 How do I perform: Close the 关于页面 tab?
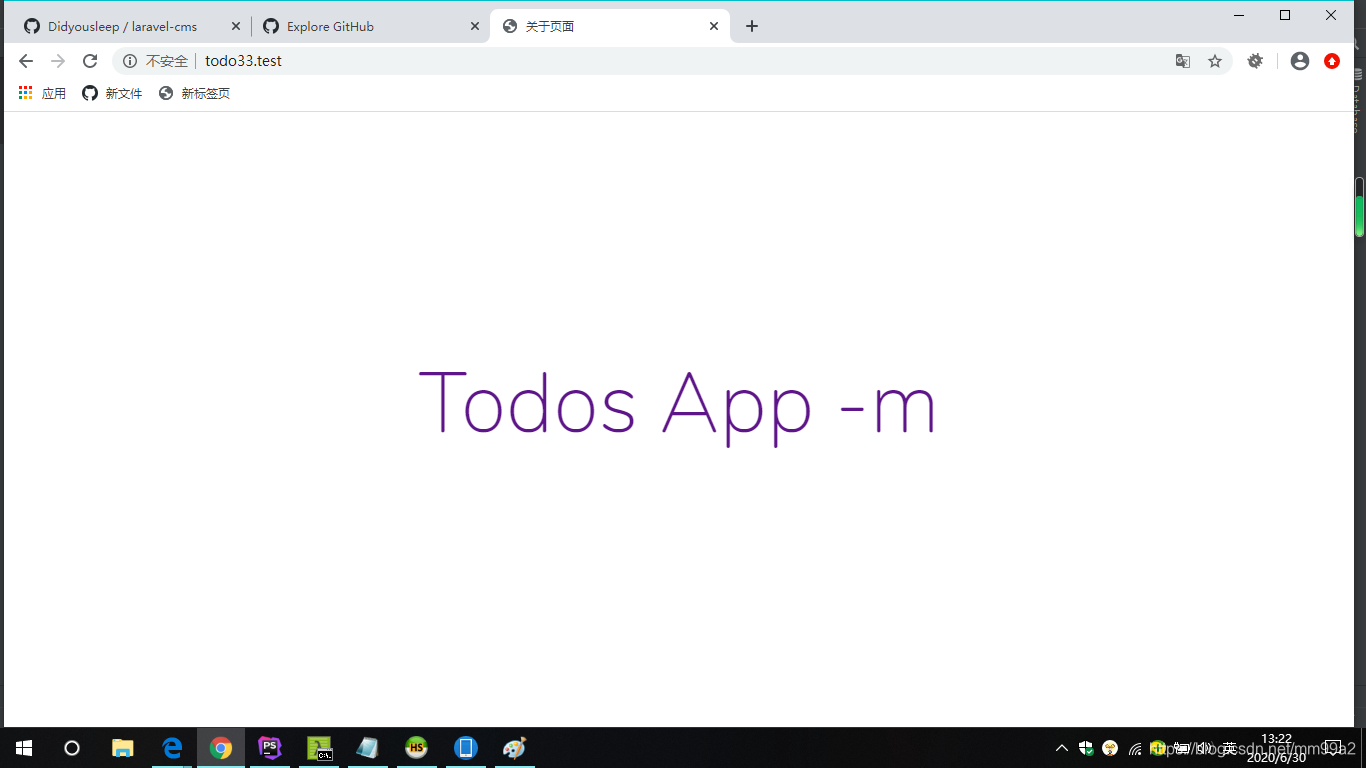click(x=714, y=26)
